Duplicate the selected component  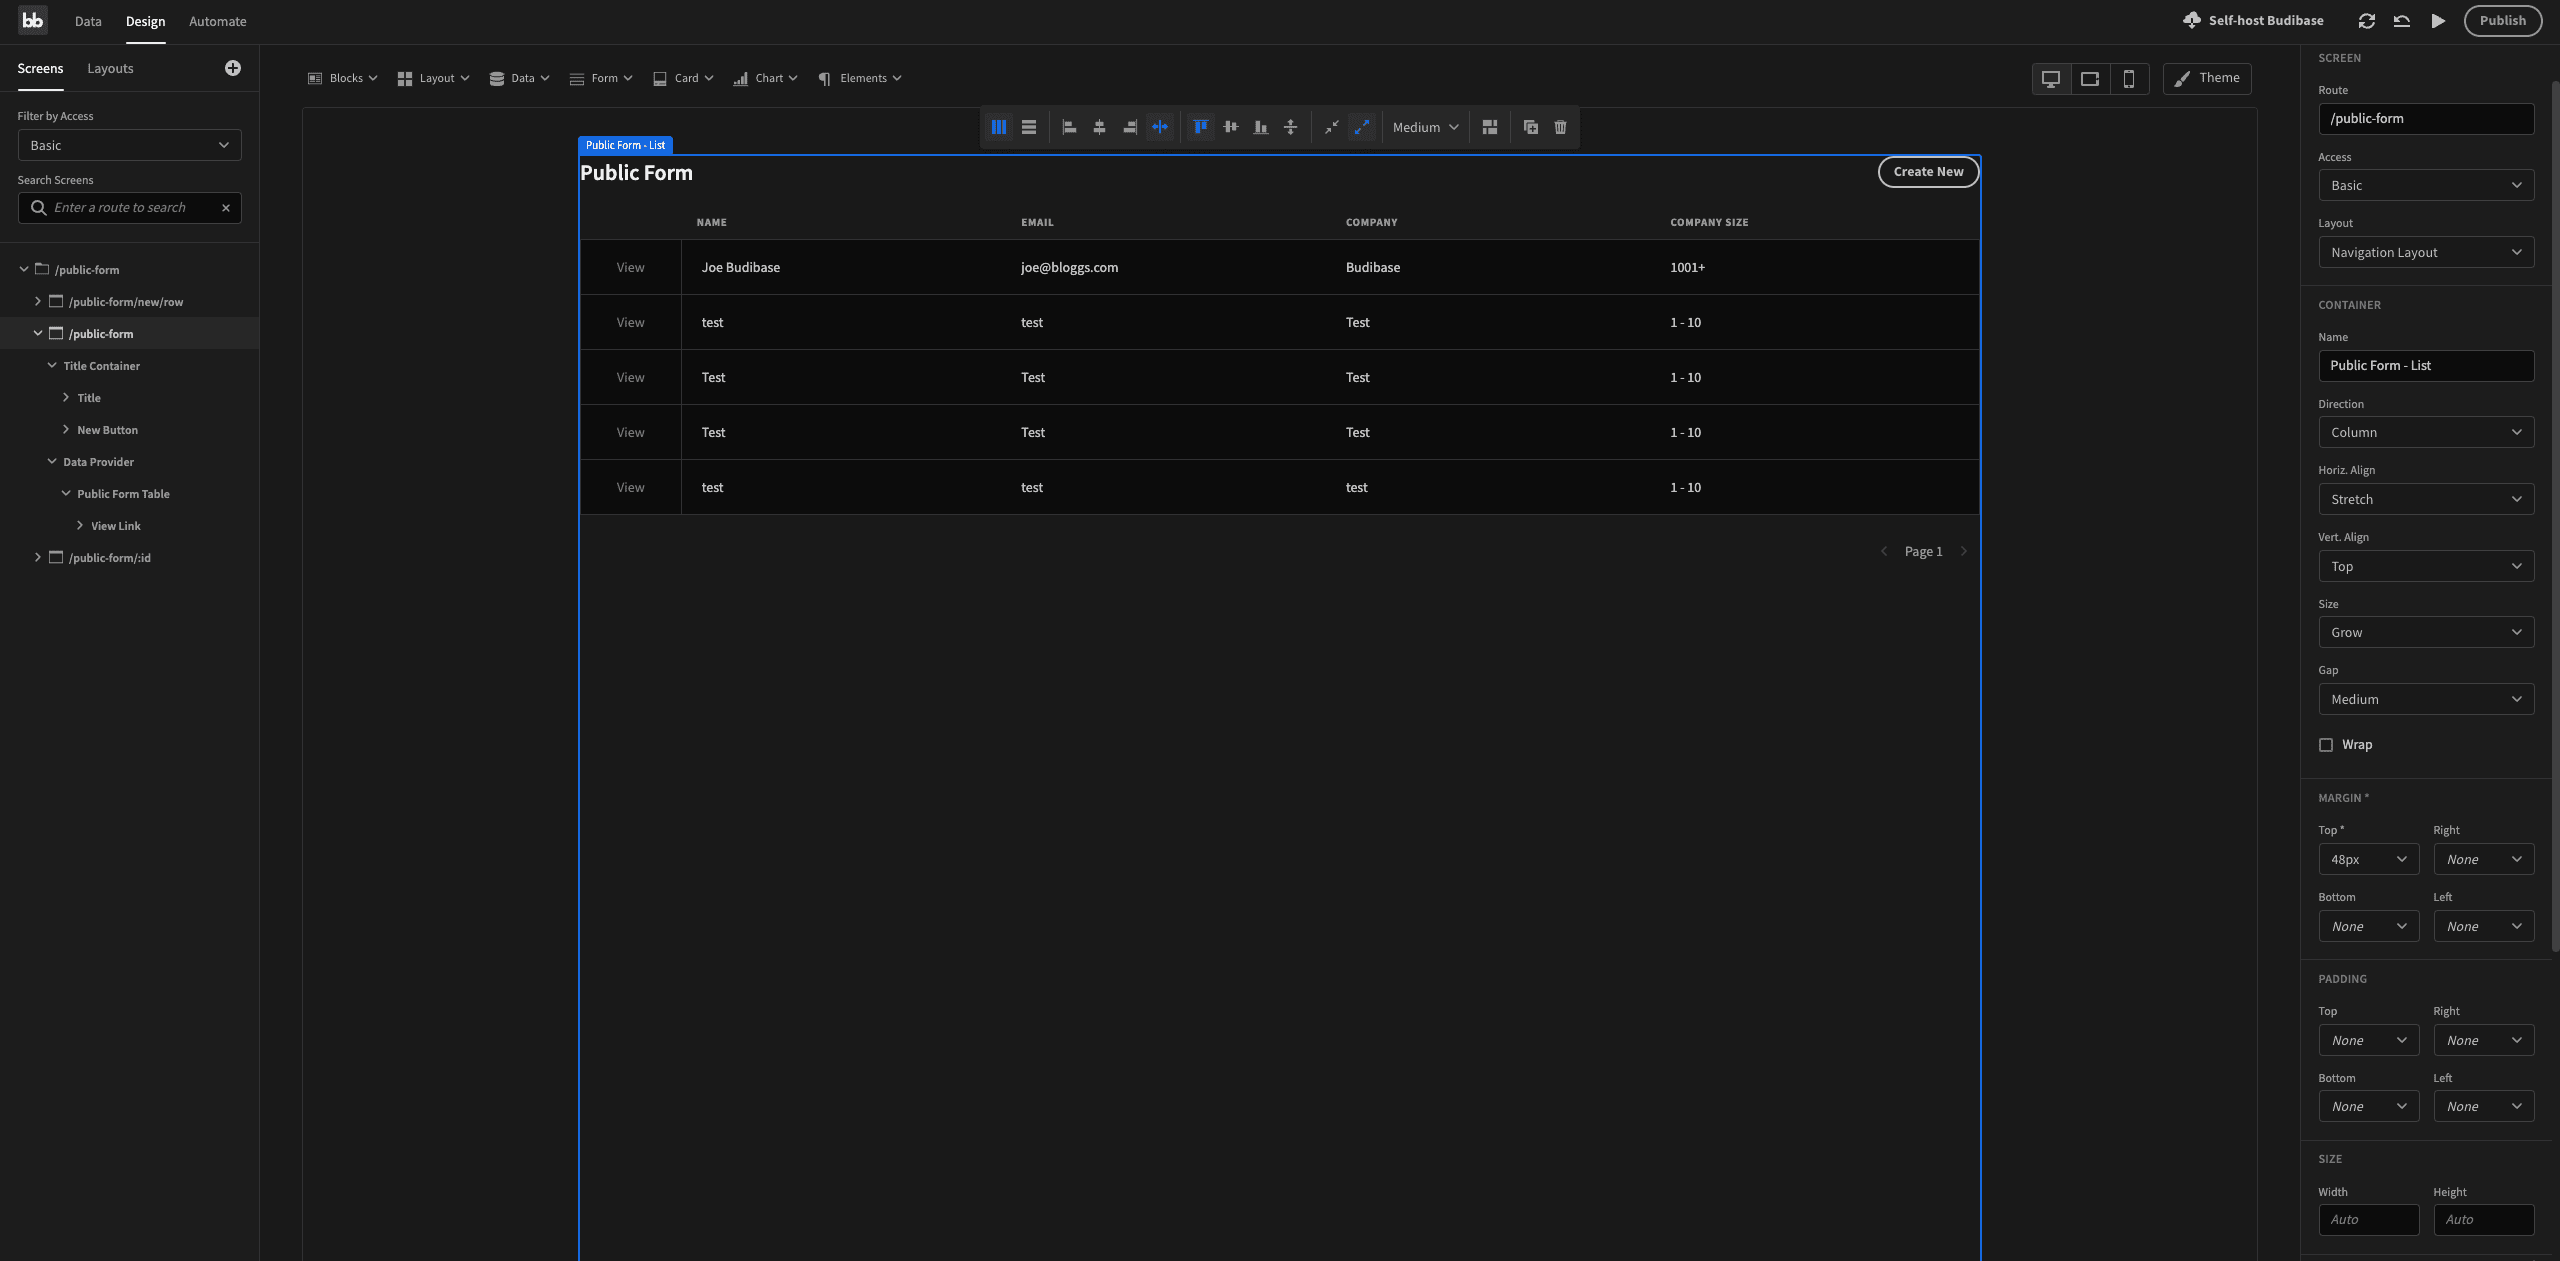pos(1530,127)
